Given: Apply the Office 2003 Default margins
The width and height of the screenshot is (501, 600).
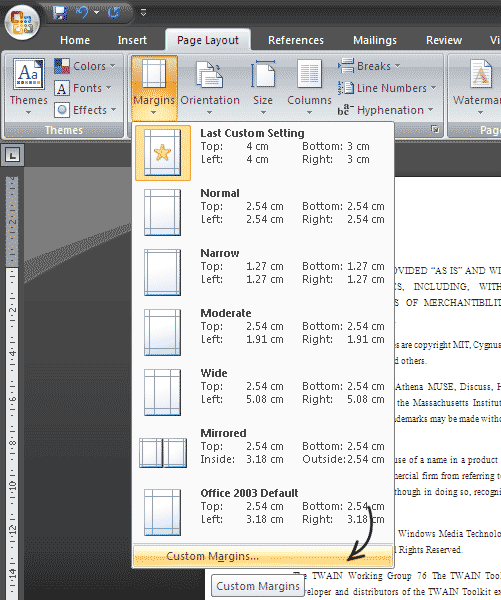Looking at the screenshot, I should point(263,512).
